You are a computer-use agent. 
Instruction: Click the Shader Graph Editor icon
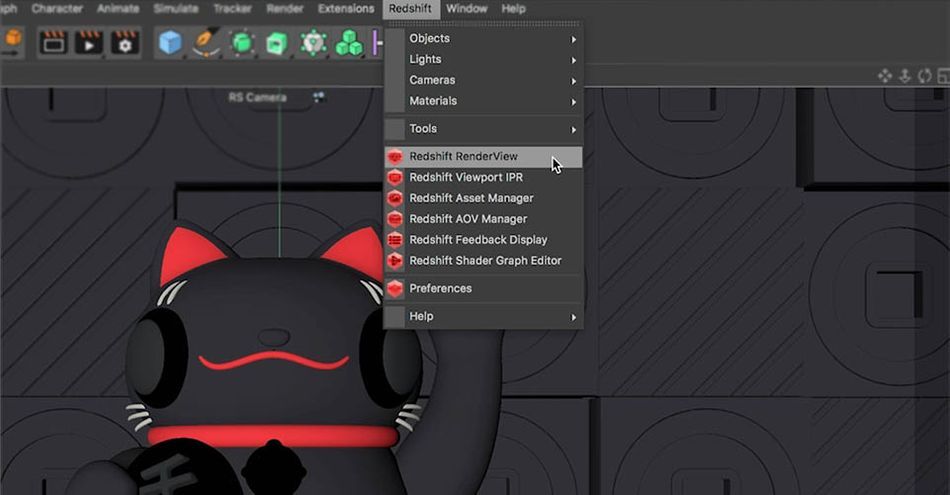[395, 261]
